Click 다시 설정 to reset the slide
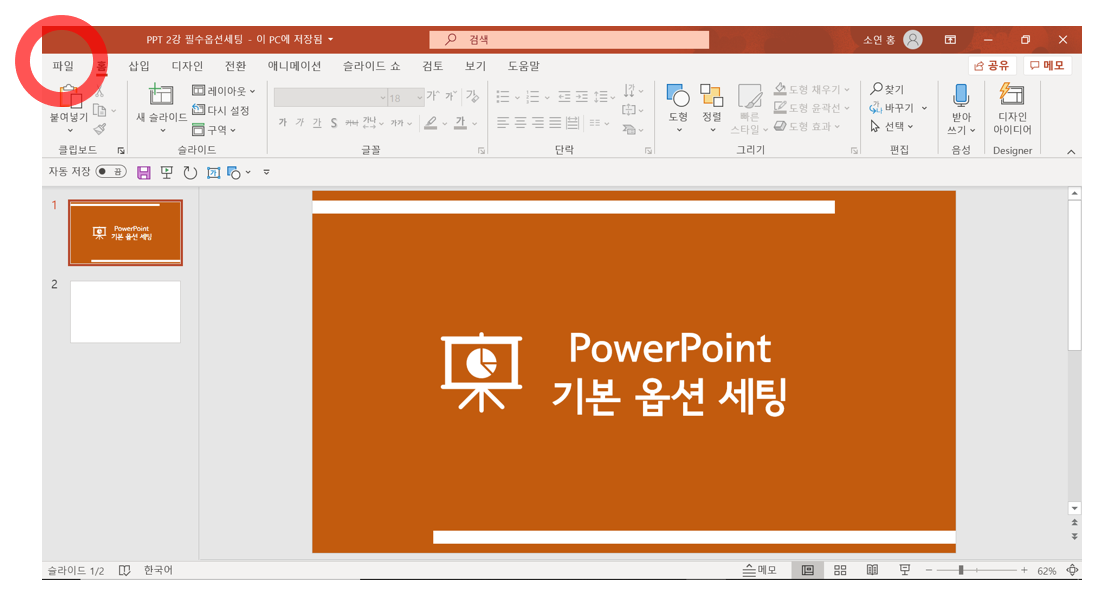This screenshot has height=597, width=1102. click(x=221, y=110)
